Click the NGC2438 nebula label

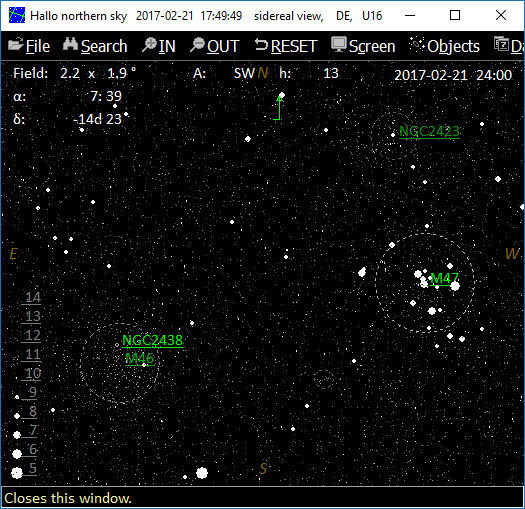click(152, 341)
